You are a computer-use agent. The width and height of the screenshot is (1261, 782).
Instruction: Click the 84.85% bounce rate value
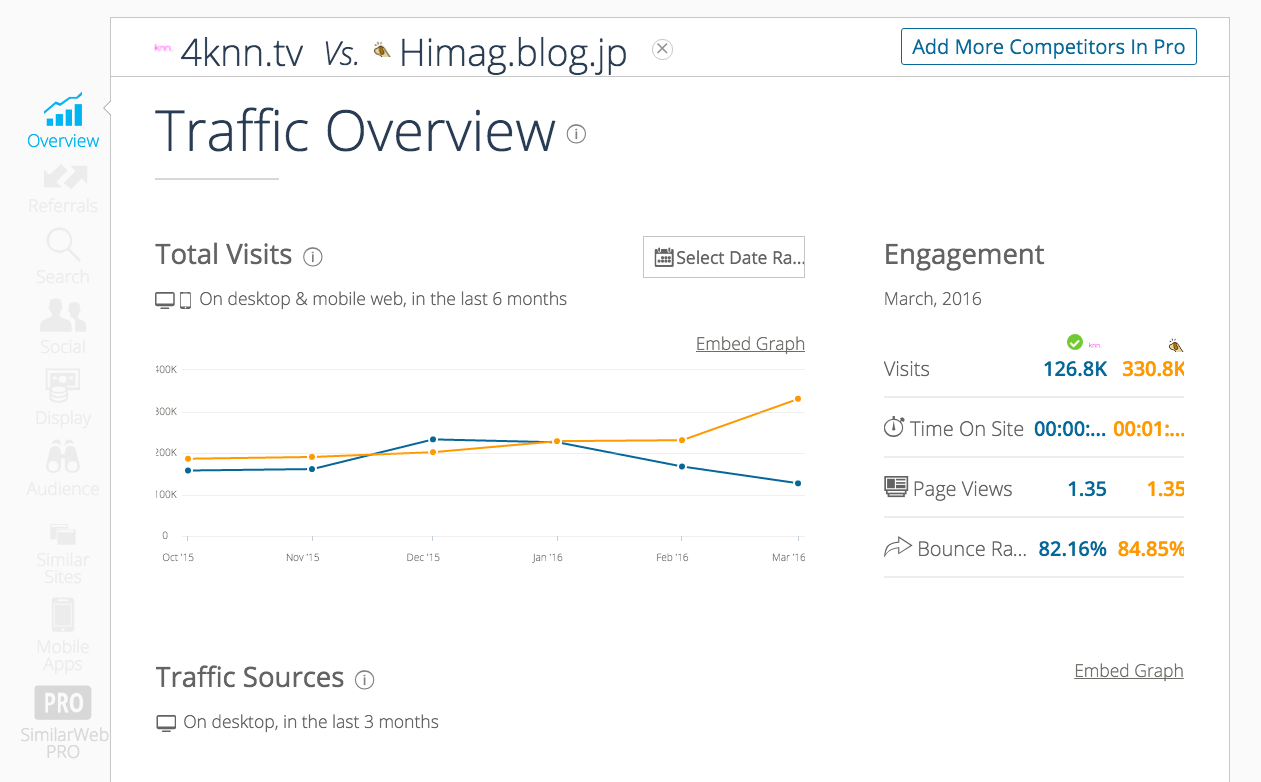click(x=1151, y=549)
